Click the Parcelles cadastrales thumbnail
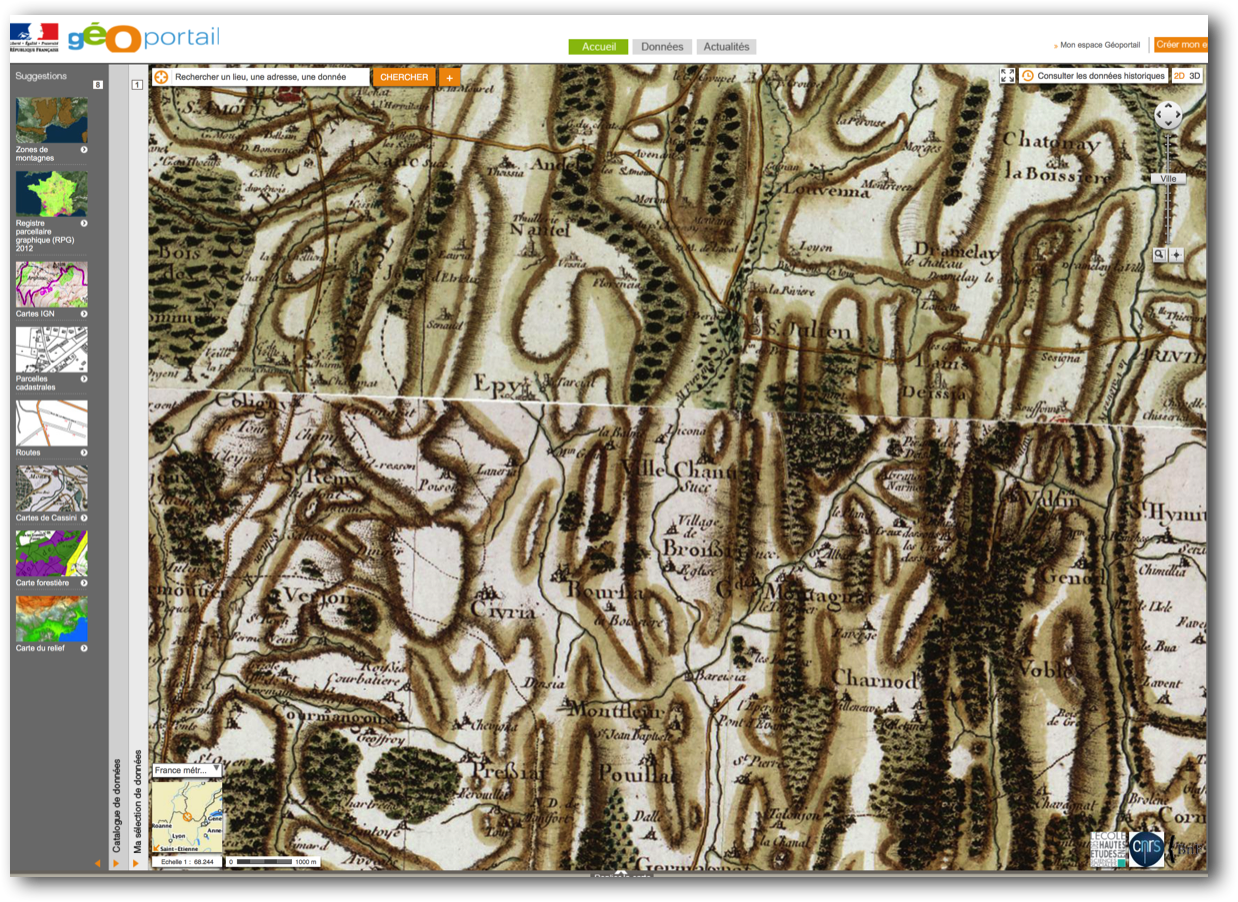 51,349
